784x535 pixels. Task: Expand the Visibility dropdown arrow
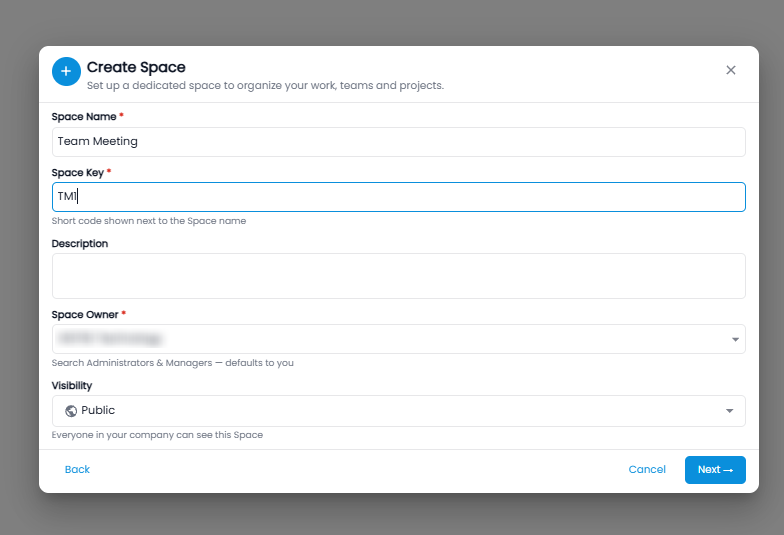[x=730, y=411]
